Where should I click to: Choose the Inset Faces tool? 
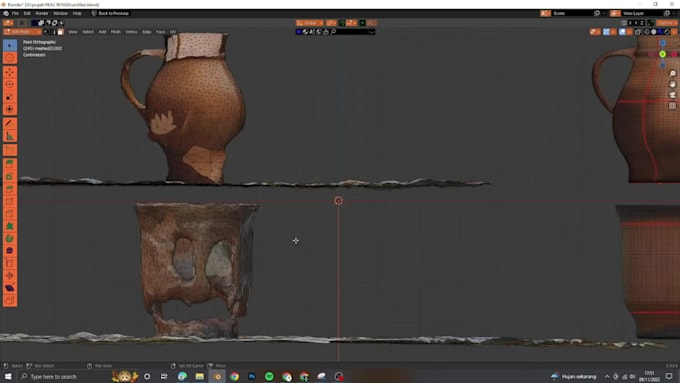pyautogui.click(x=10, y=177)
